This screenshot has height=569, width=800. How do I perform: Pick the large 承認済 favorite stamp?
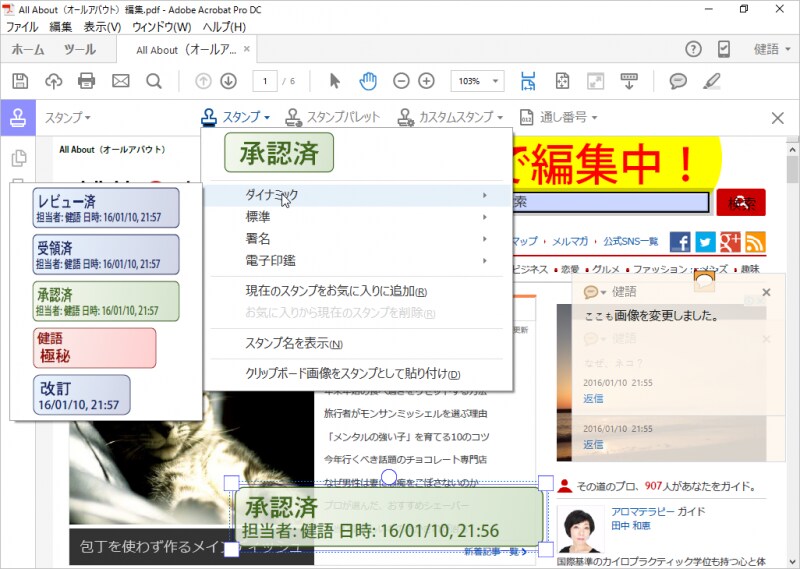point(279,153)
